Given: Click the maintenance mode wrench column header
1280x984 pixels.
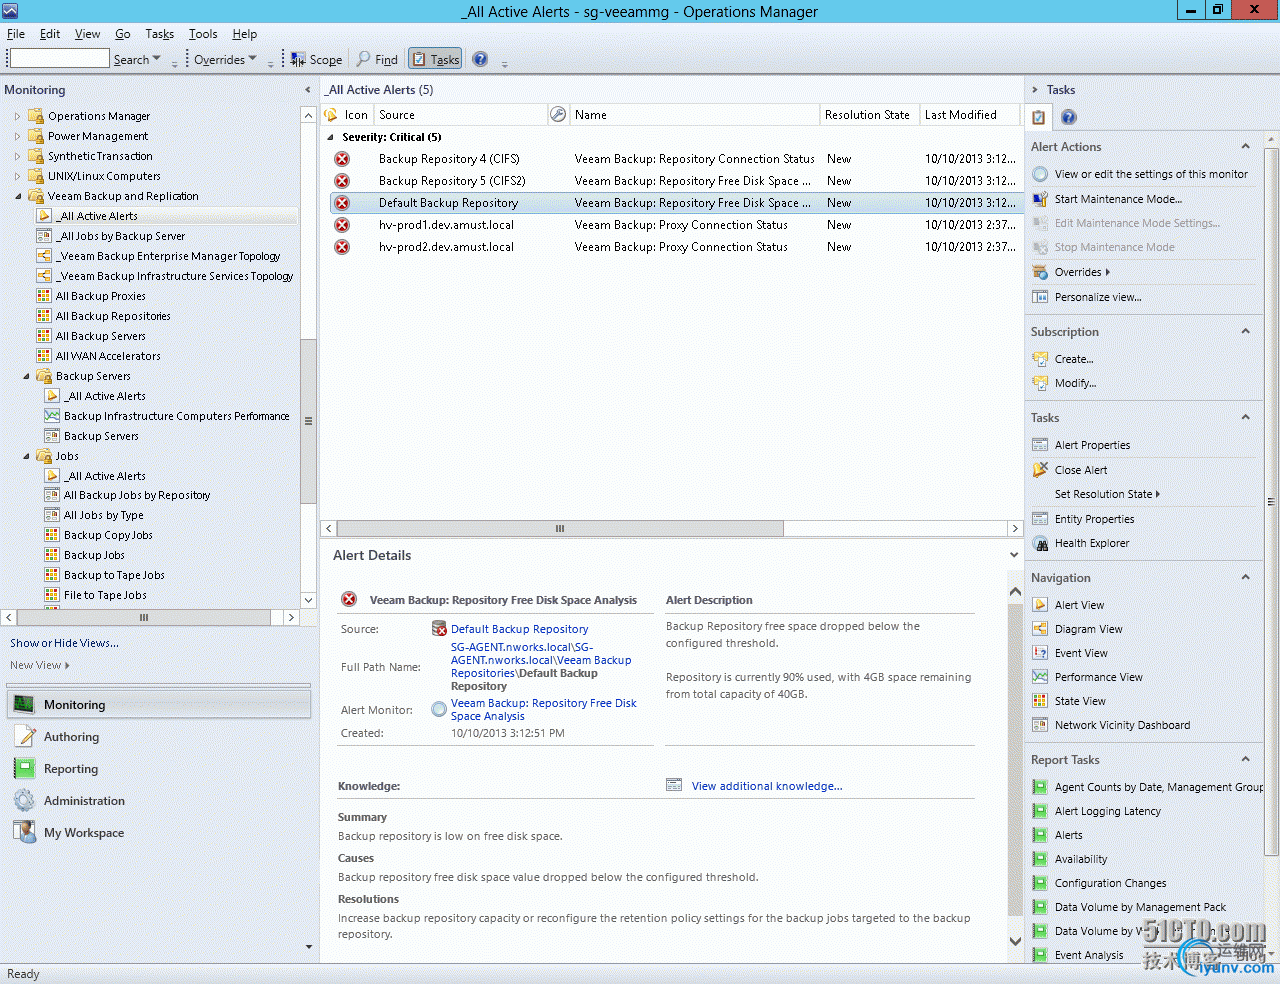Looking at the screenshot, I should (x=558, y=115).
